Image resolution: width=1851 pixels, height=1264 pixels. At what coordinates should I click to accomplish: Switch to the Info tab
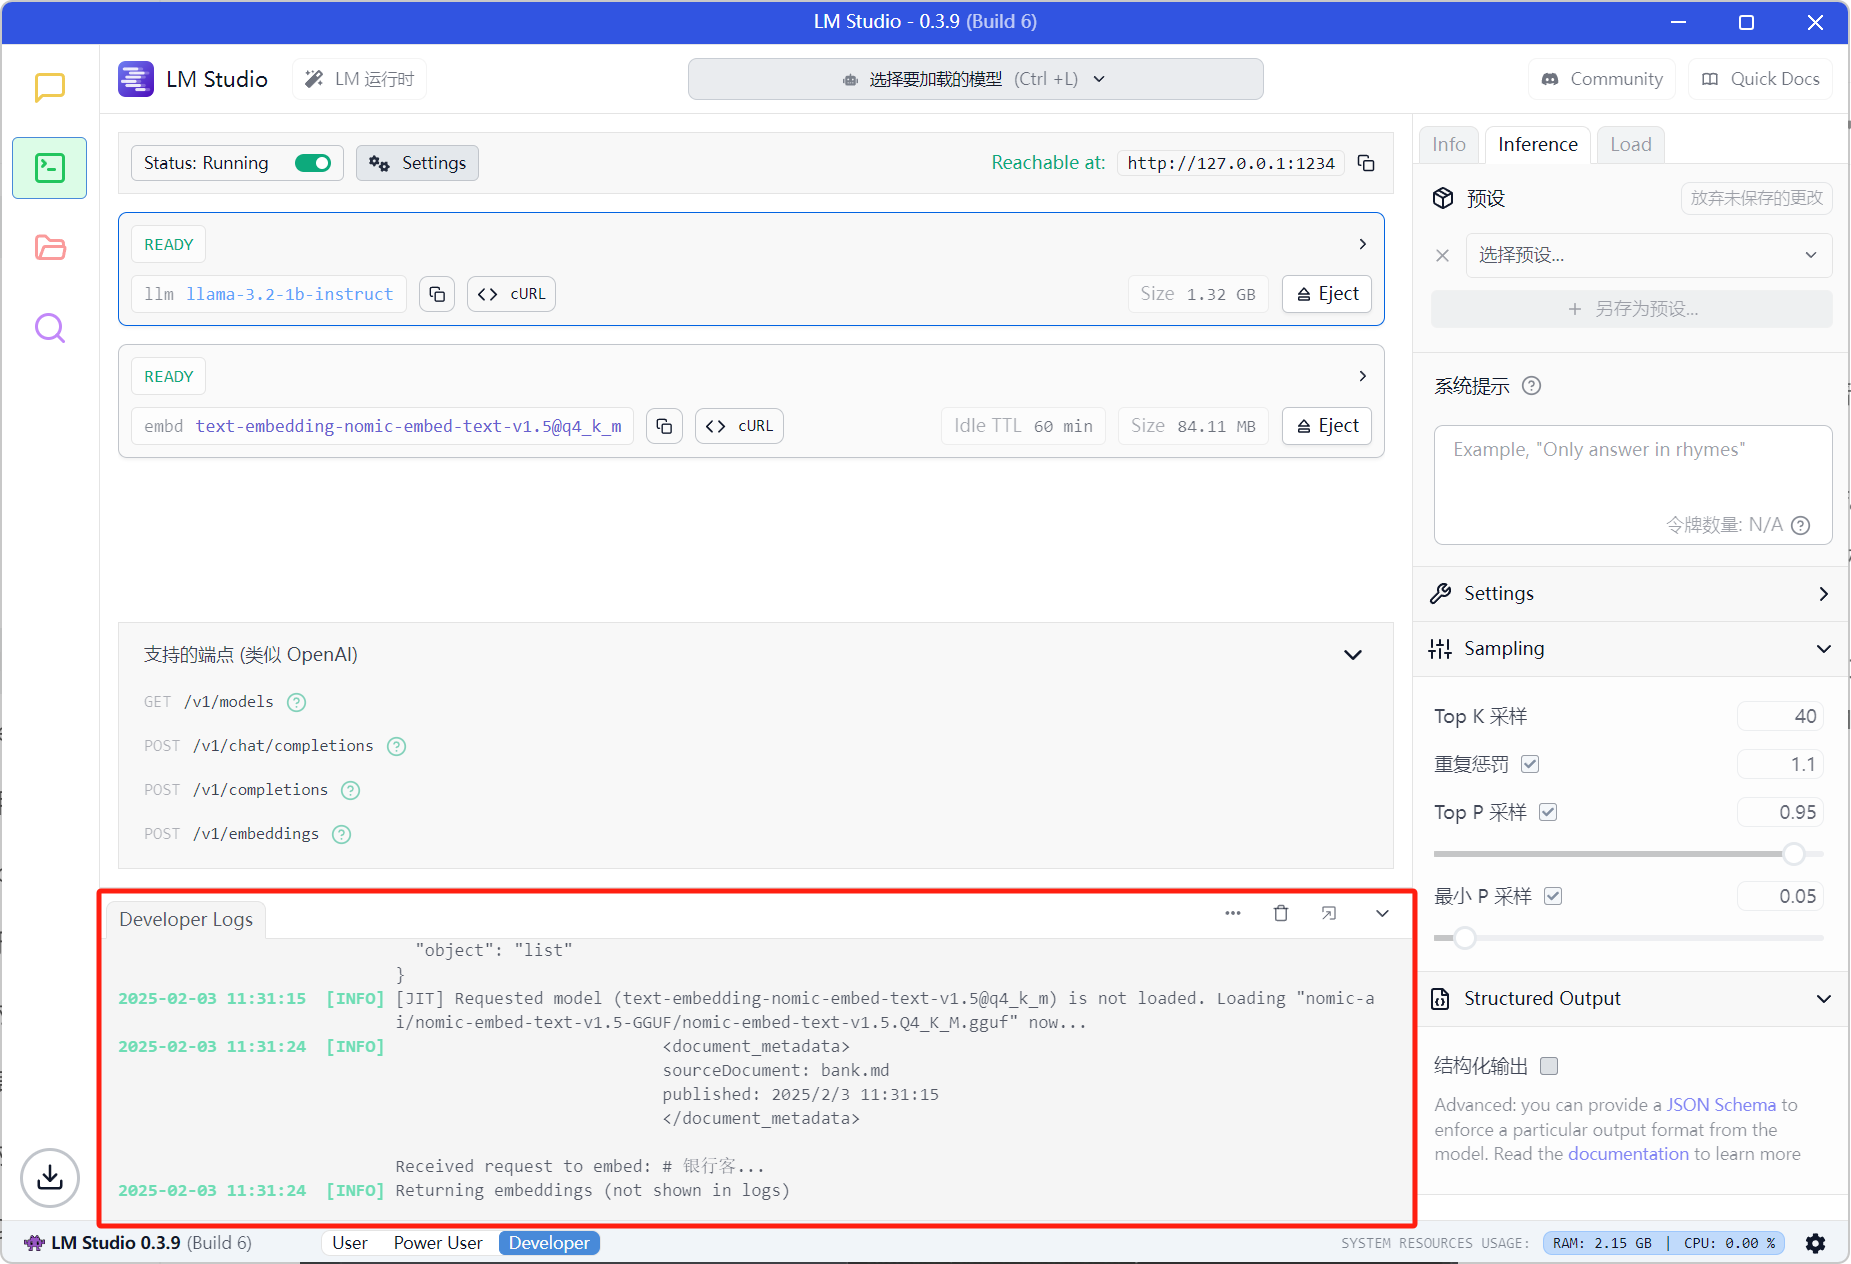pos(1448,145)
